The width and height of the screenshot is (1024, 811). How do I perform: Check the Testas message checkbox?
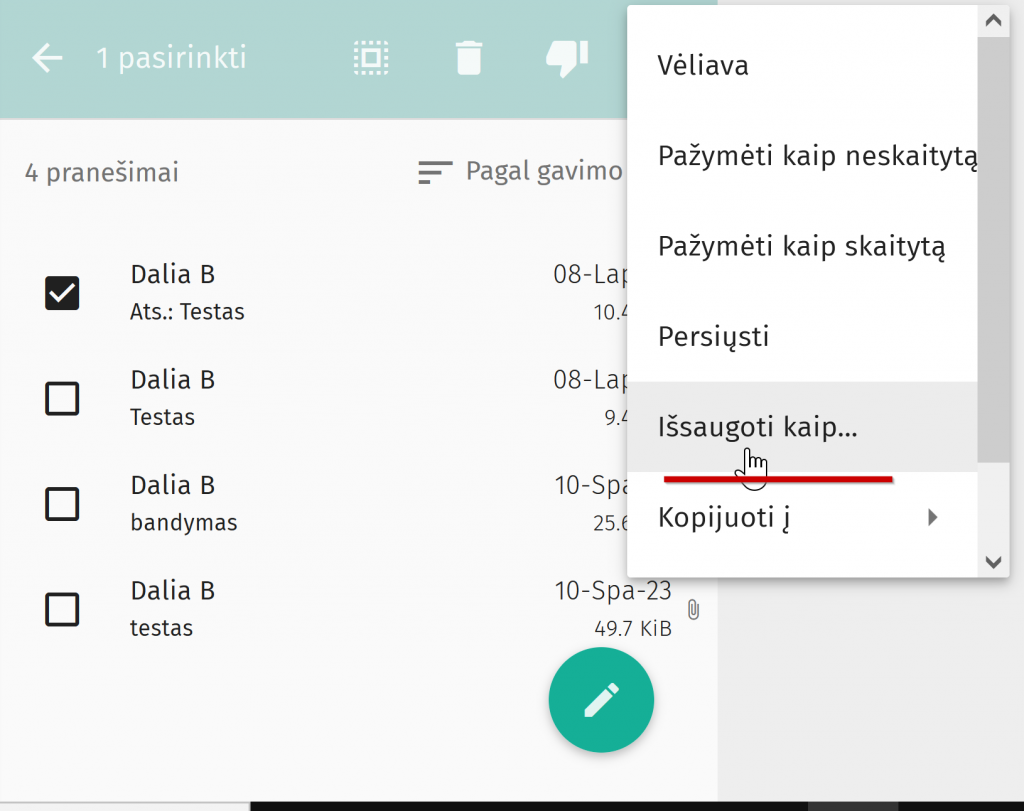(x=62, y=399)
